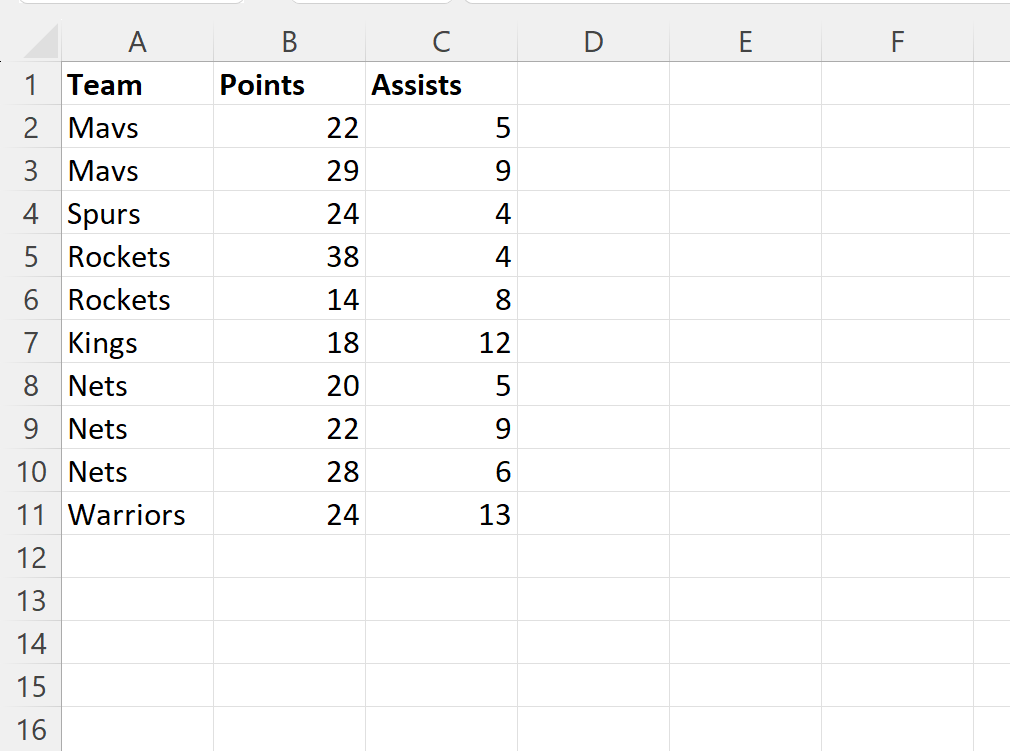Select row 12 header
This screenshot has height=751, width=1010.
[x=31, y=557]
